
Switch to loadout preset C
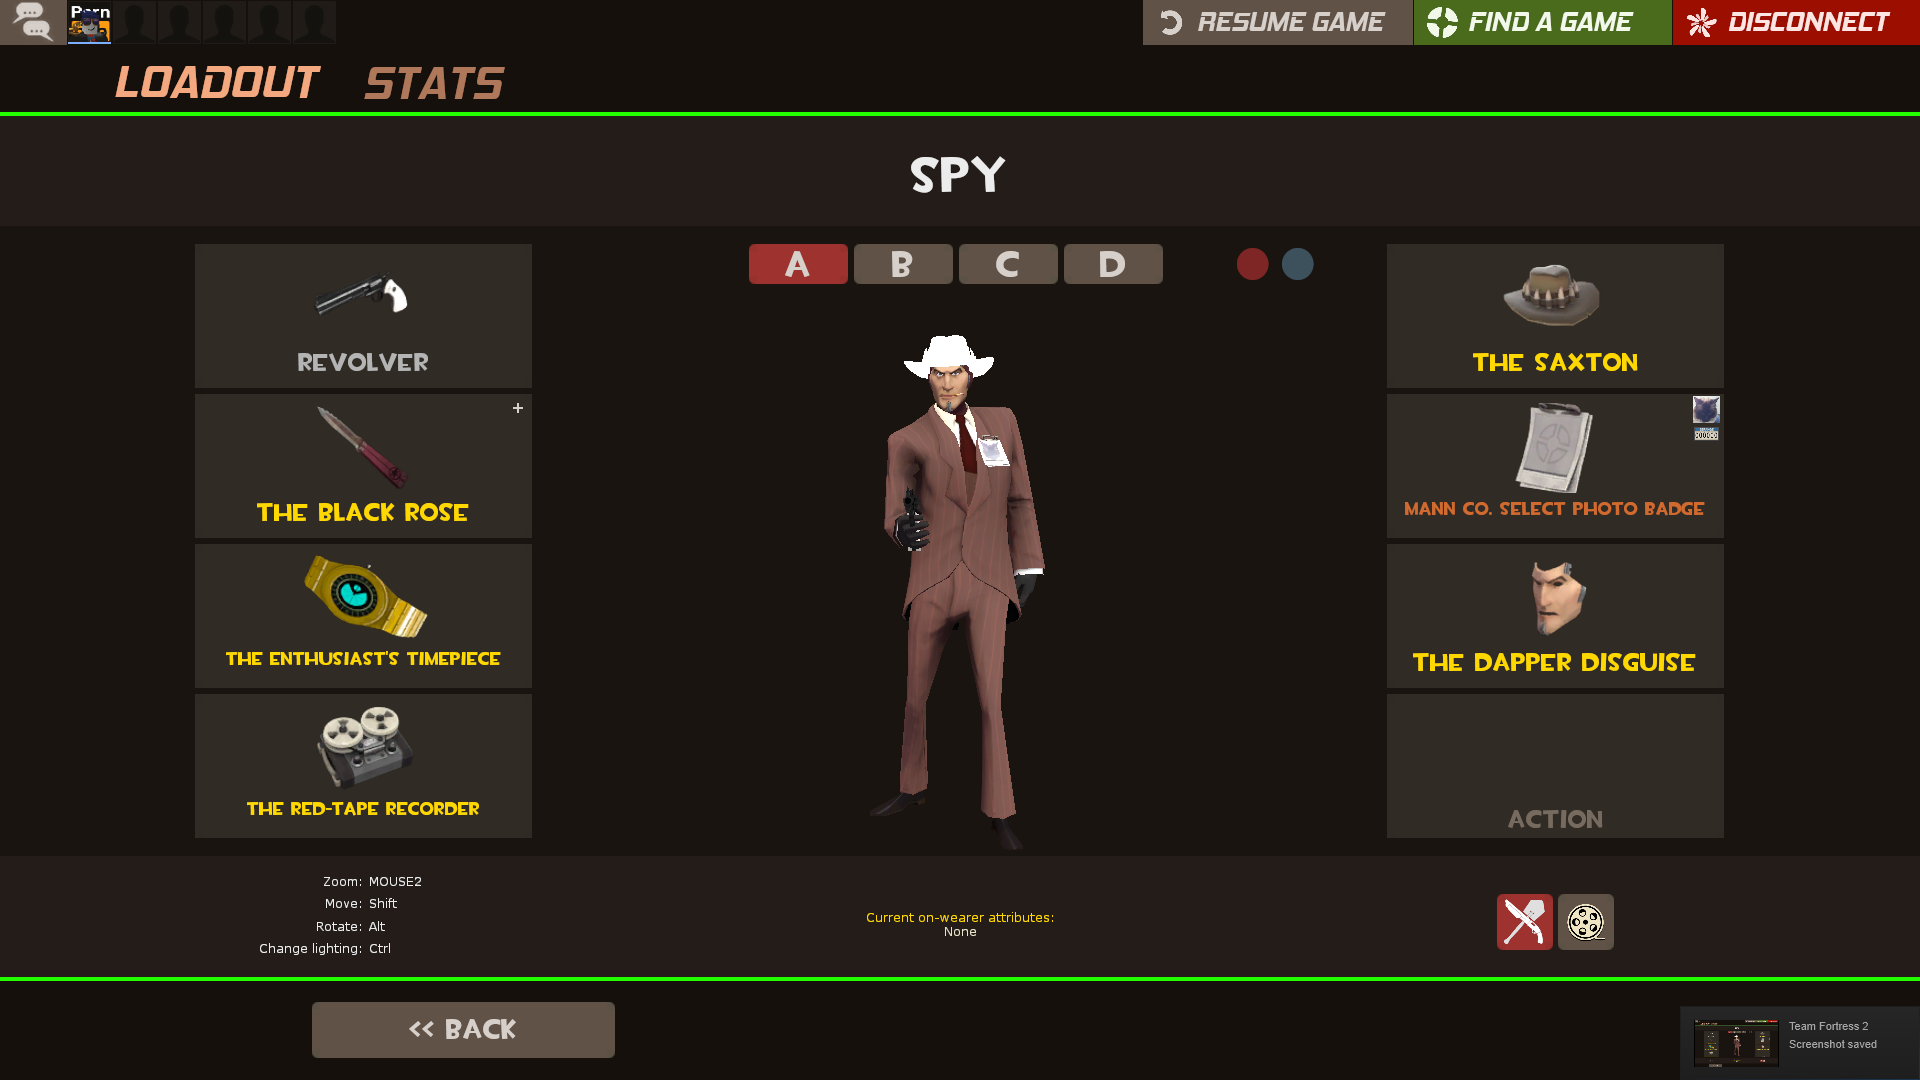coord(1008,264)
